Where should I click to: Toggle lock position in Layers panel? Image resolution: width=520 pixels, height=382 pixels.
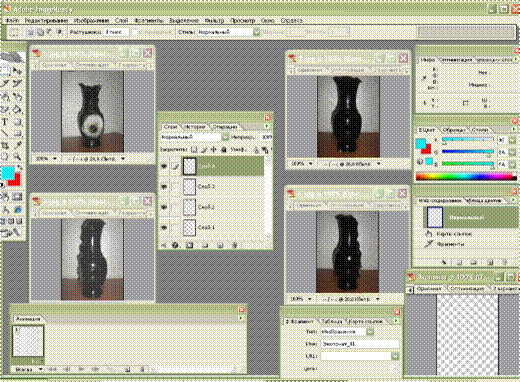click(214, 150)
